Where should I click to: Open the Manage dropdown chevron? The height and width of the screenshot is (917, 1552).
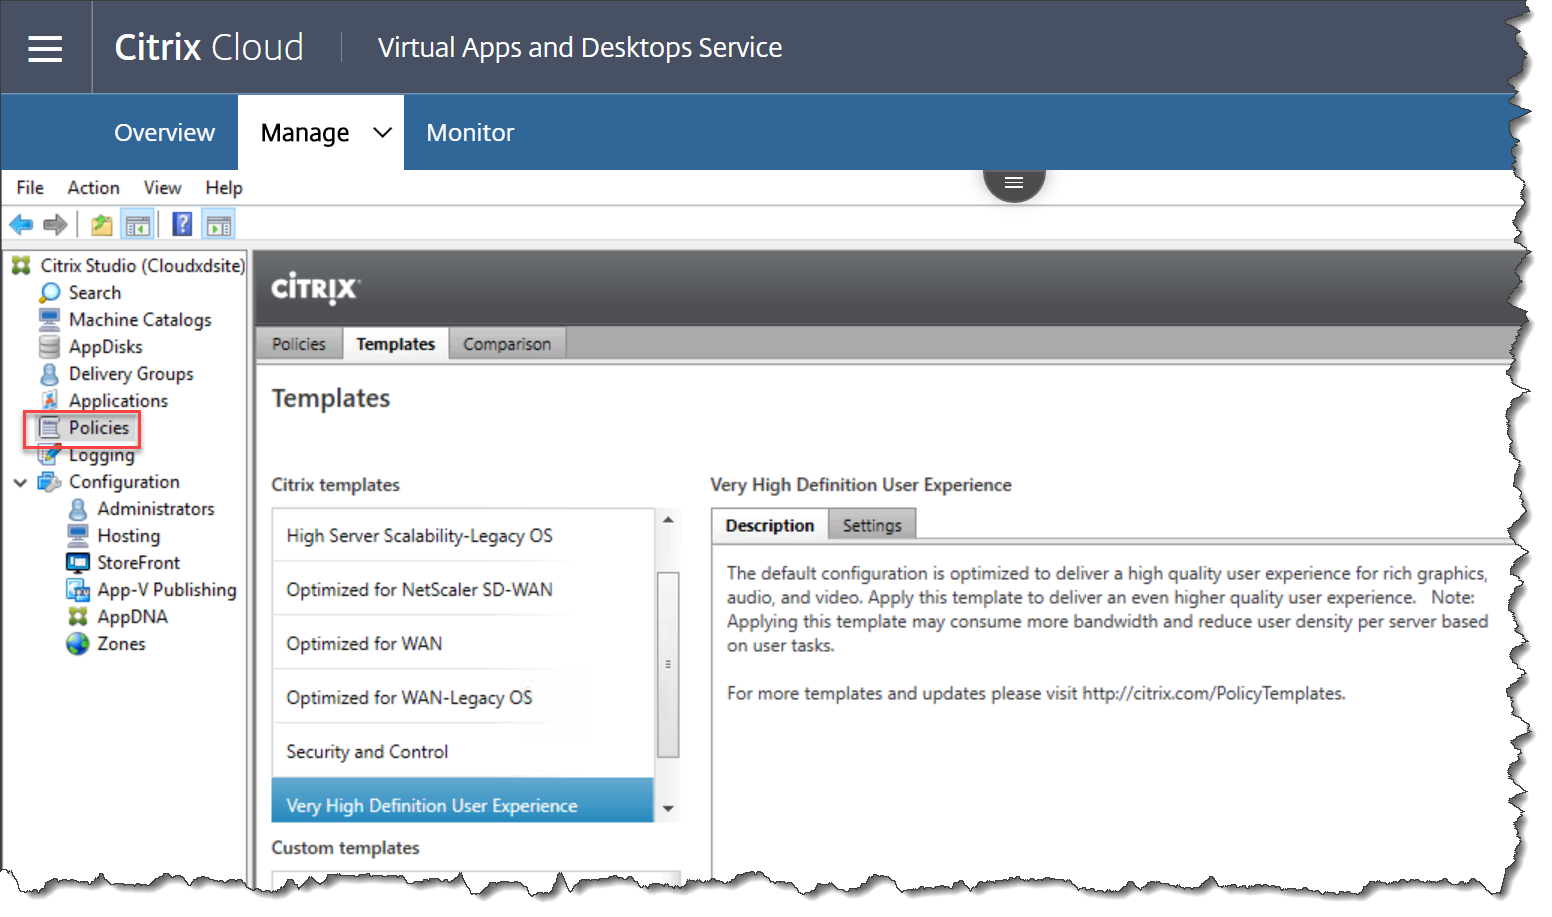[382, 132]
